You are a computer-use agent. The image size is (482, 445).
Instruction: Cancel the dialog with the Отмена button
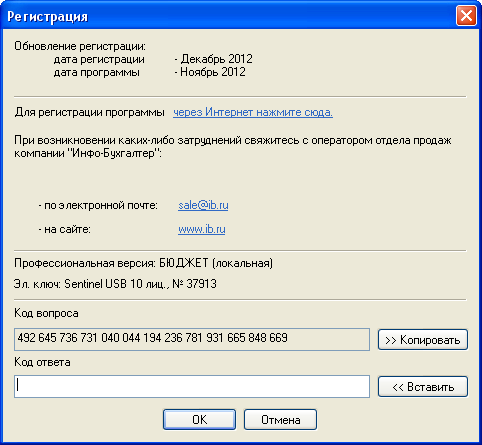click(280, 419)
